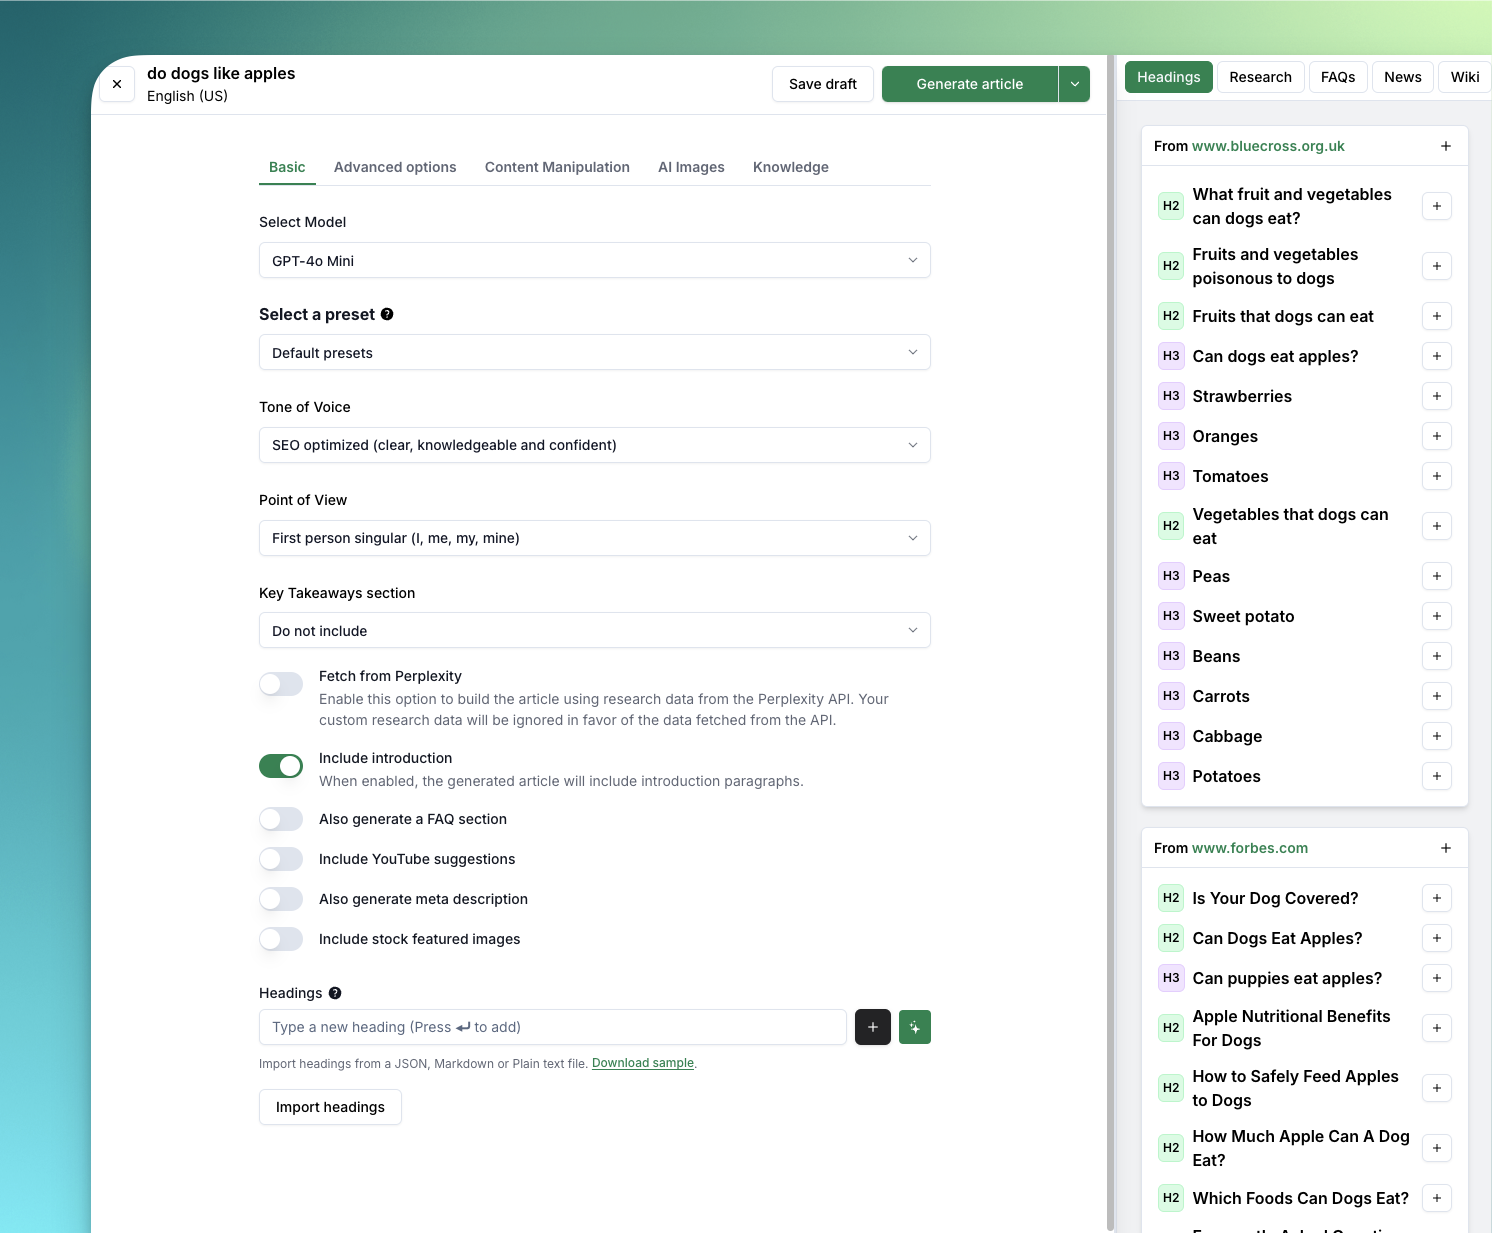This screenshot has width=1492, height=1233.
Task: Add all headings from www.forbes.com
Action: click(x=1445, y=848)
